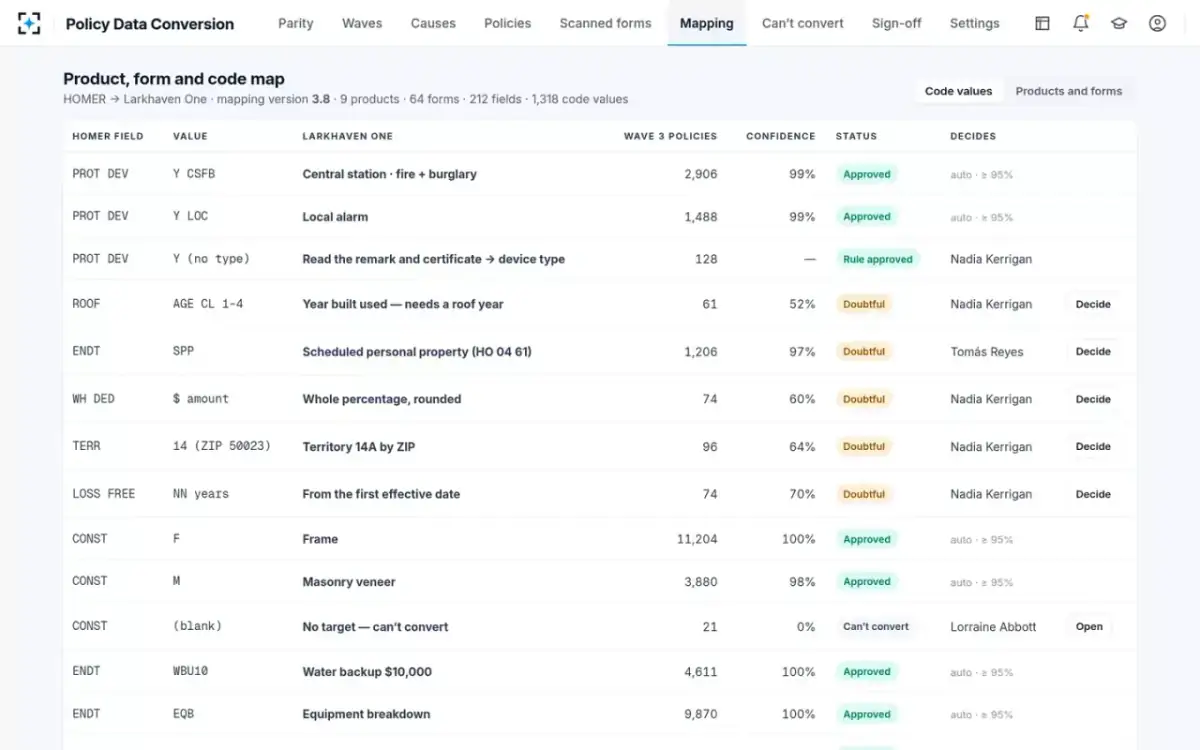Click the value 'EQB'
Screen dimensions: 1200x750
pyautogui.click(x=183, y=714)
